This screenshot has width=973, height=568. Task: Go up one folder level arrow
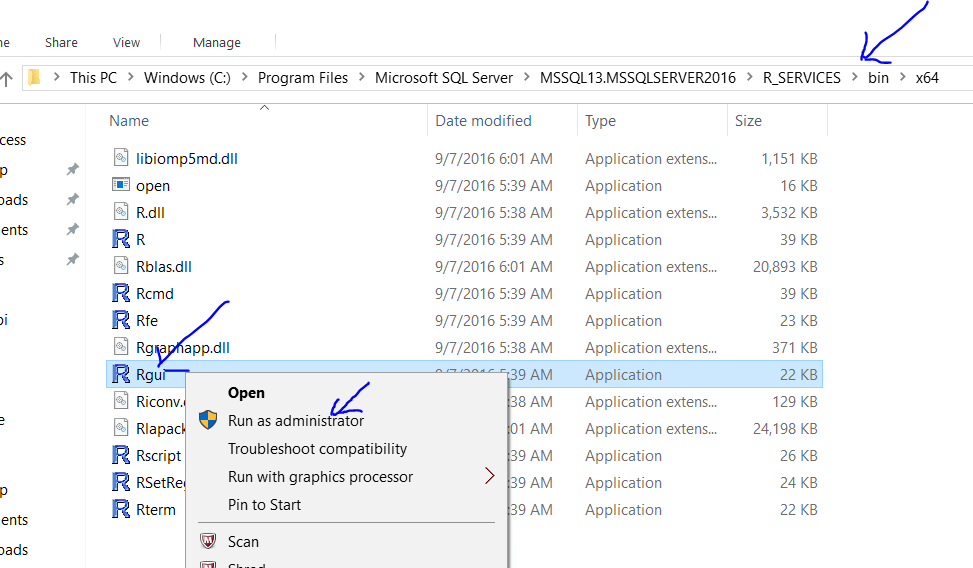7,79
